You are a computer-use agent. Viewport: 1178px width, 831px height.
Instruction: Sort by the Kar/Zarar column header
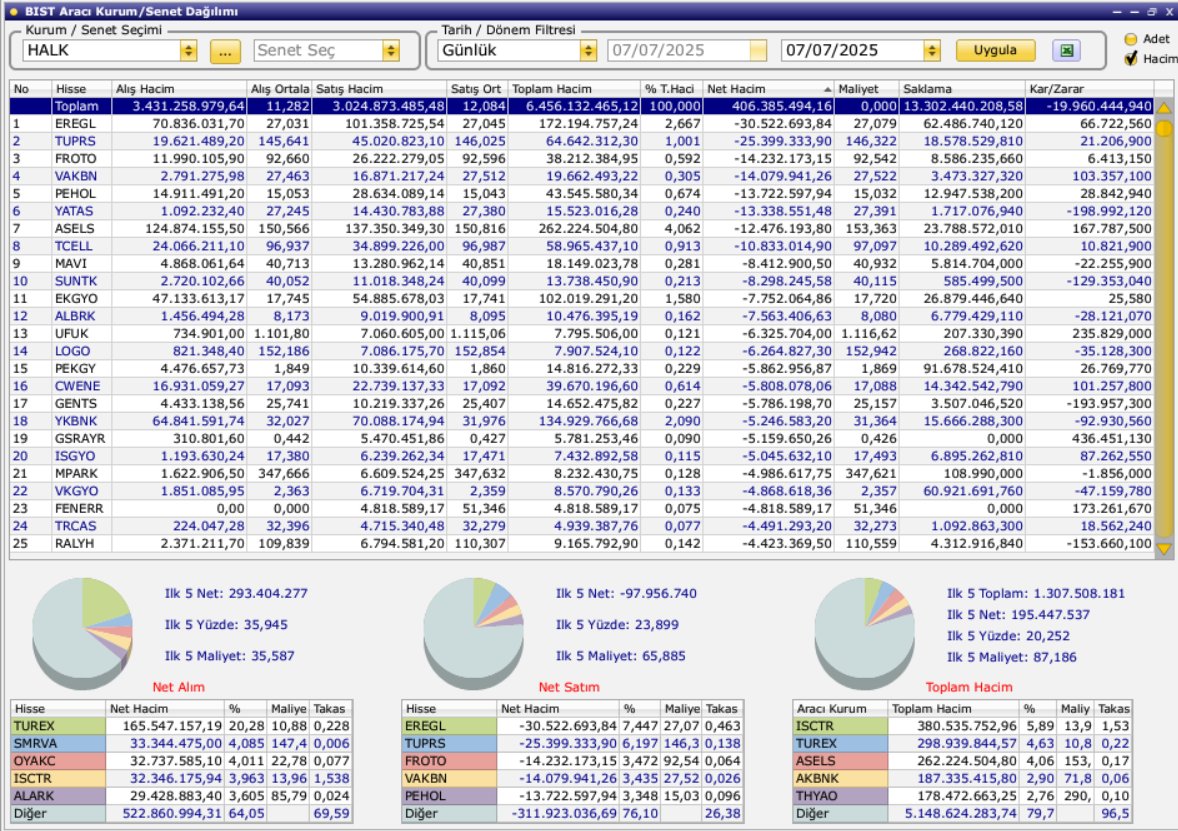coord(1089,89)
